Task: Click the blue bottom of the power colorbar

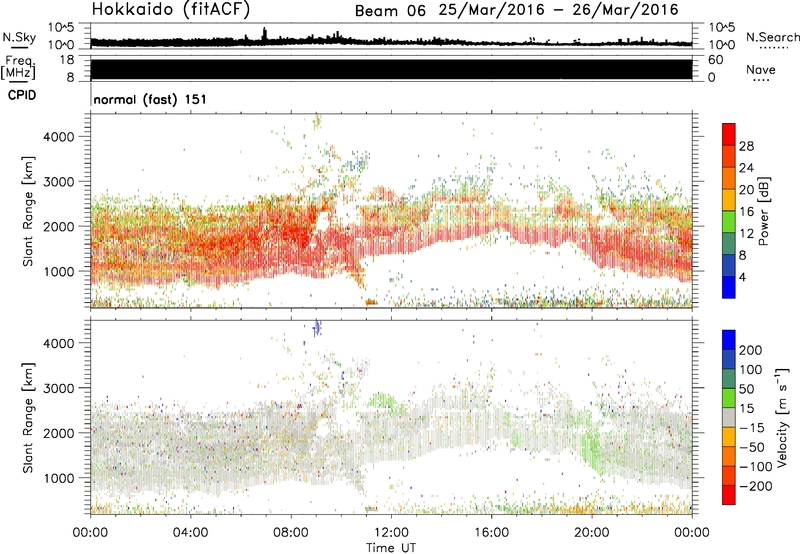Action: pos(729,287)
